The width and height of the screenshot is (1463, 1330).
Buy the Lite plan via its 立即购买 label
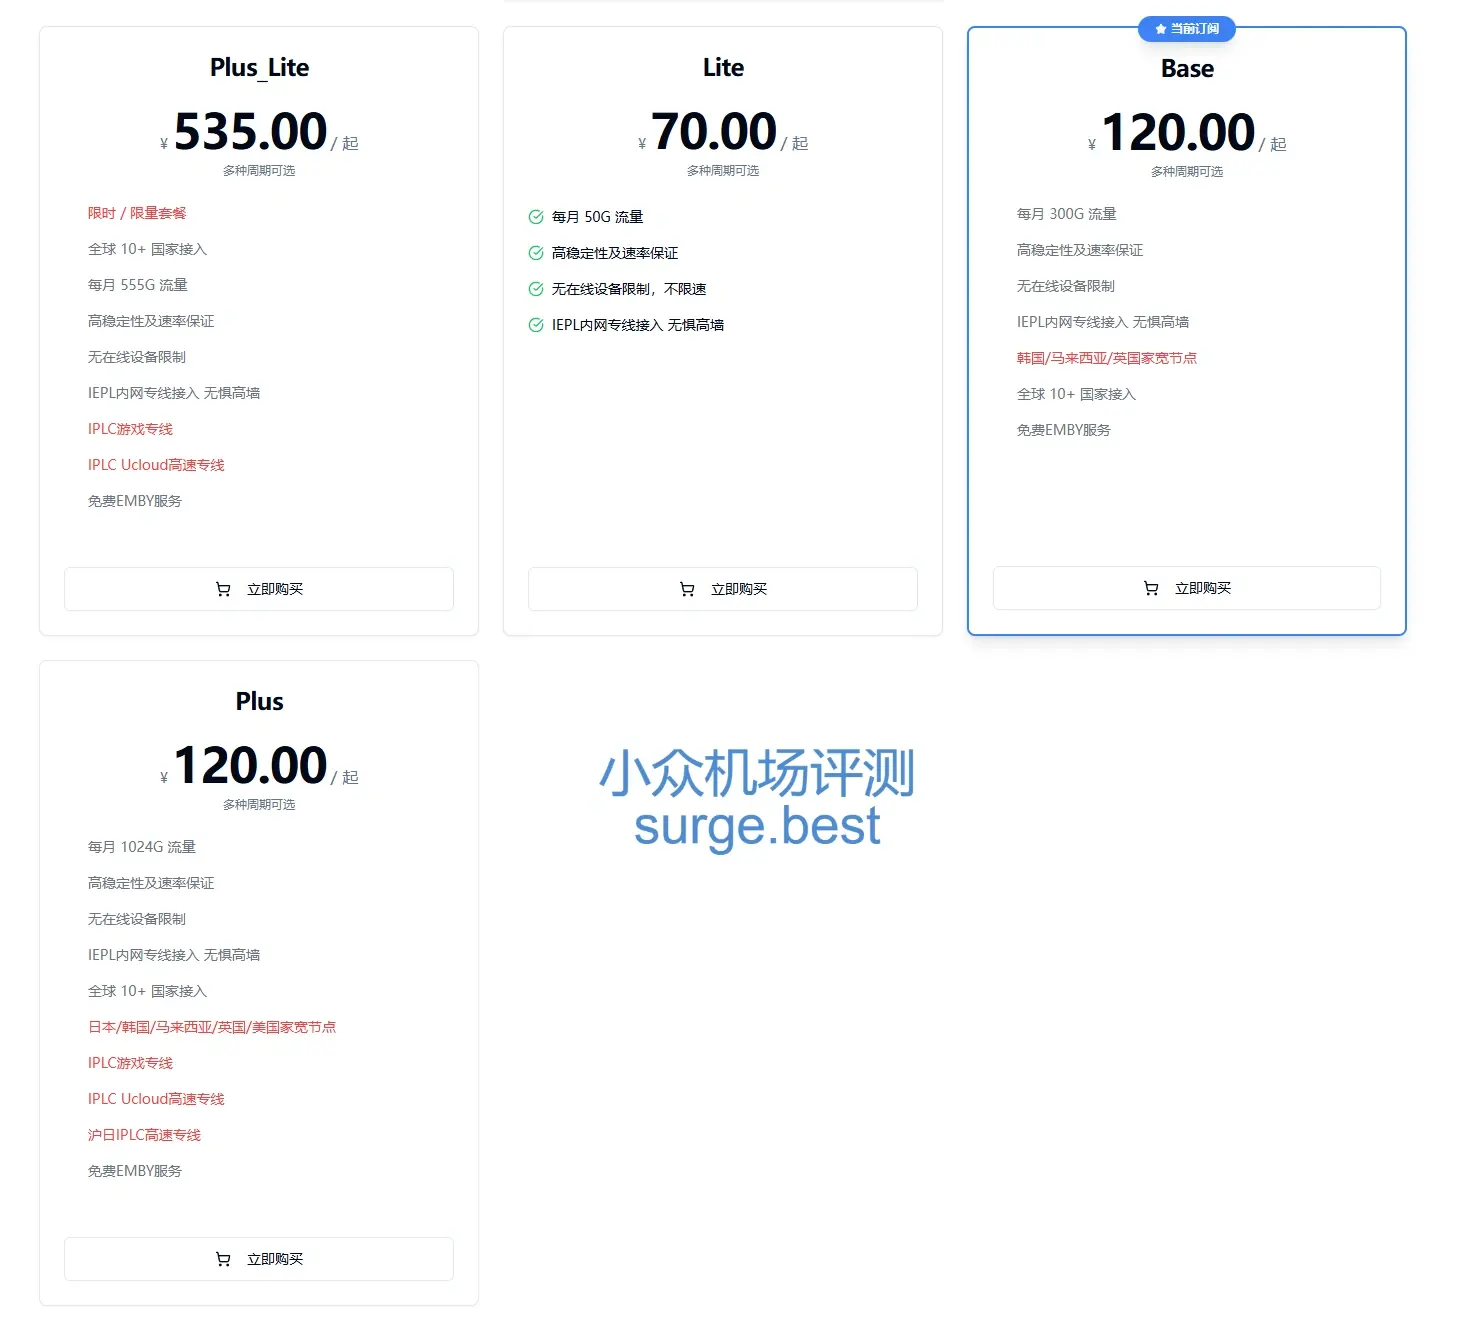738,589
